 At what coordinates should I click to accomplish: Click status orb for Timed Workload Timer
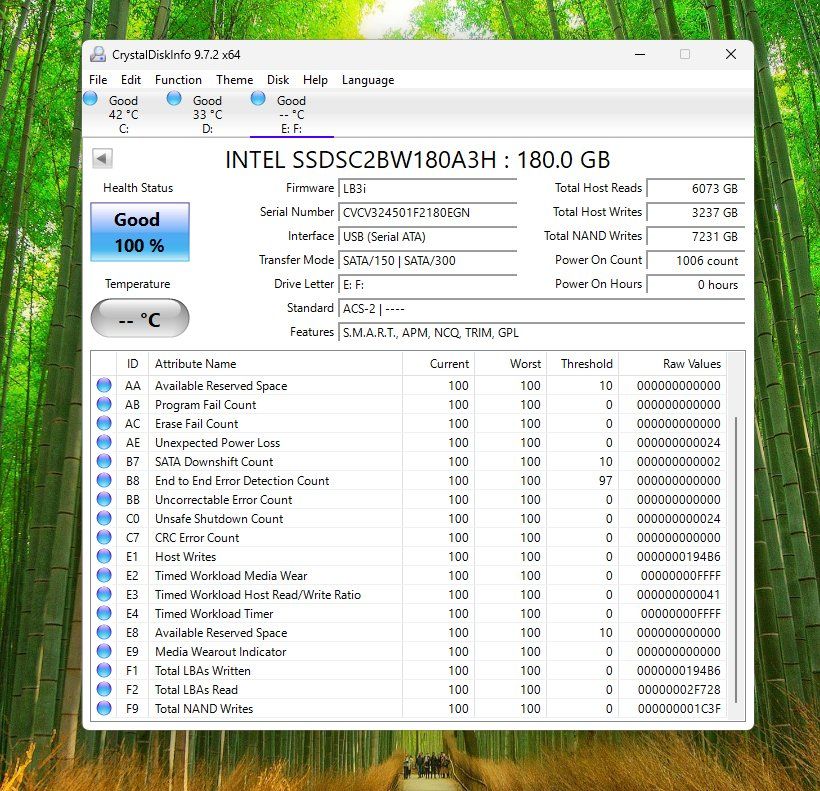(x=104, y=613)
